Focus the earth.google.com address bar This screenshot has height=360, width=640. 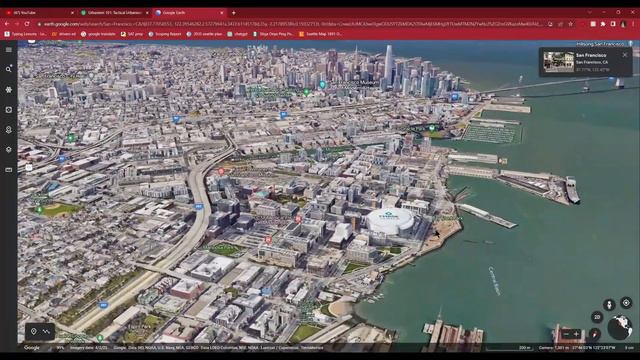[x=292, y=24]
